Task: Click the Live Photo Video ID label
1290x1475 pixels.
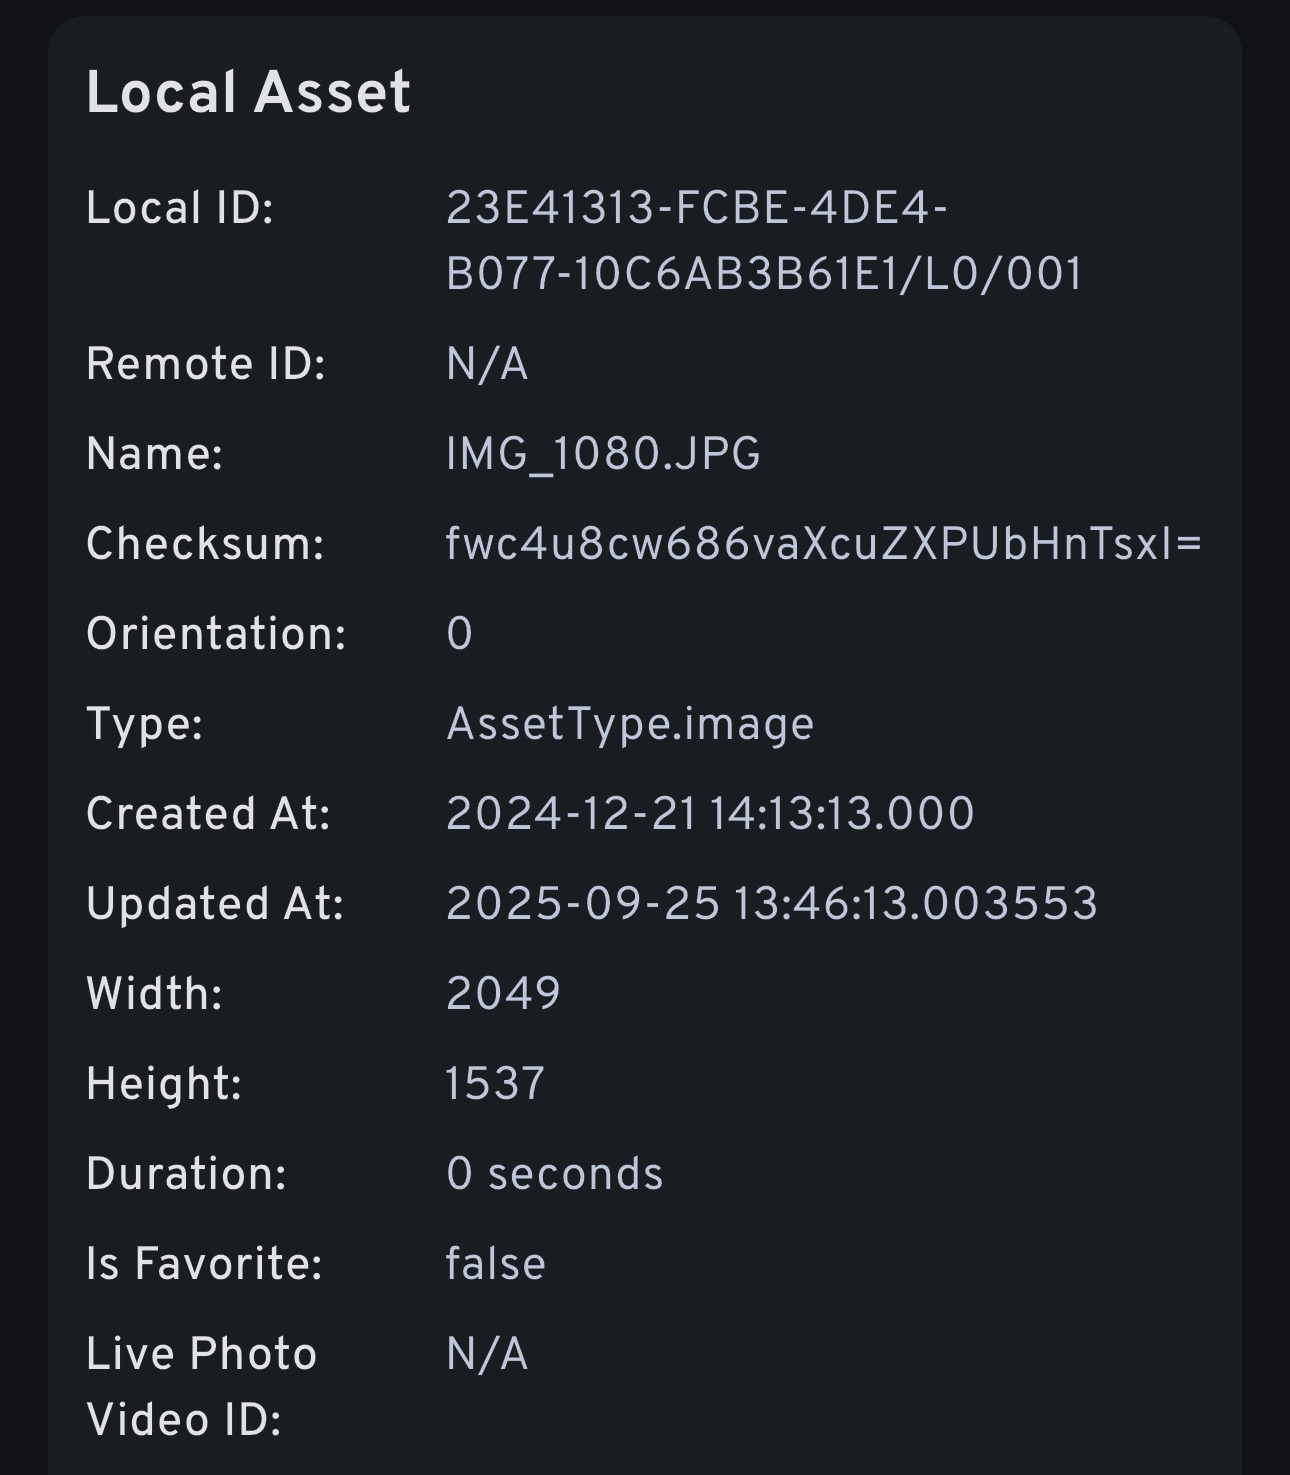Action: [201, 1387]
